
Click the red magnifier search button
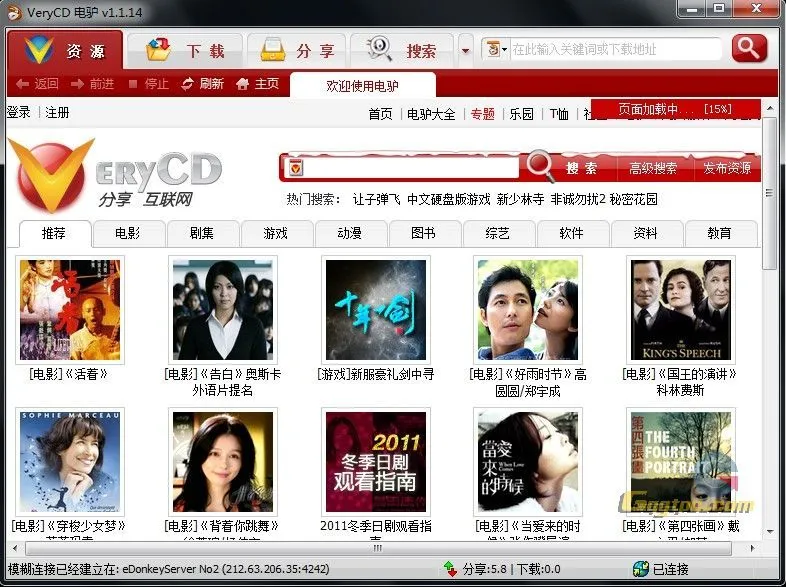pos(749,48)
